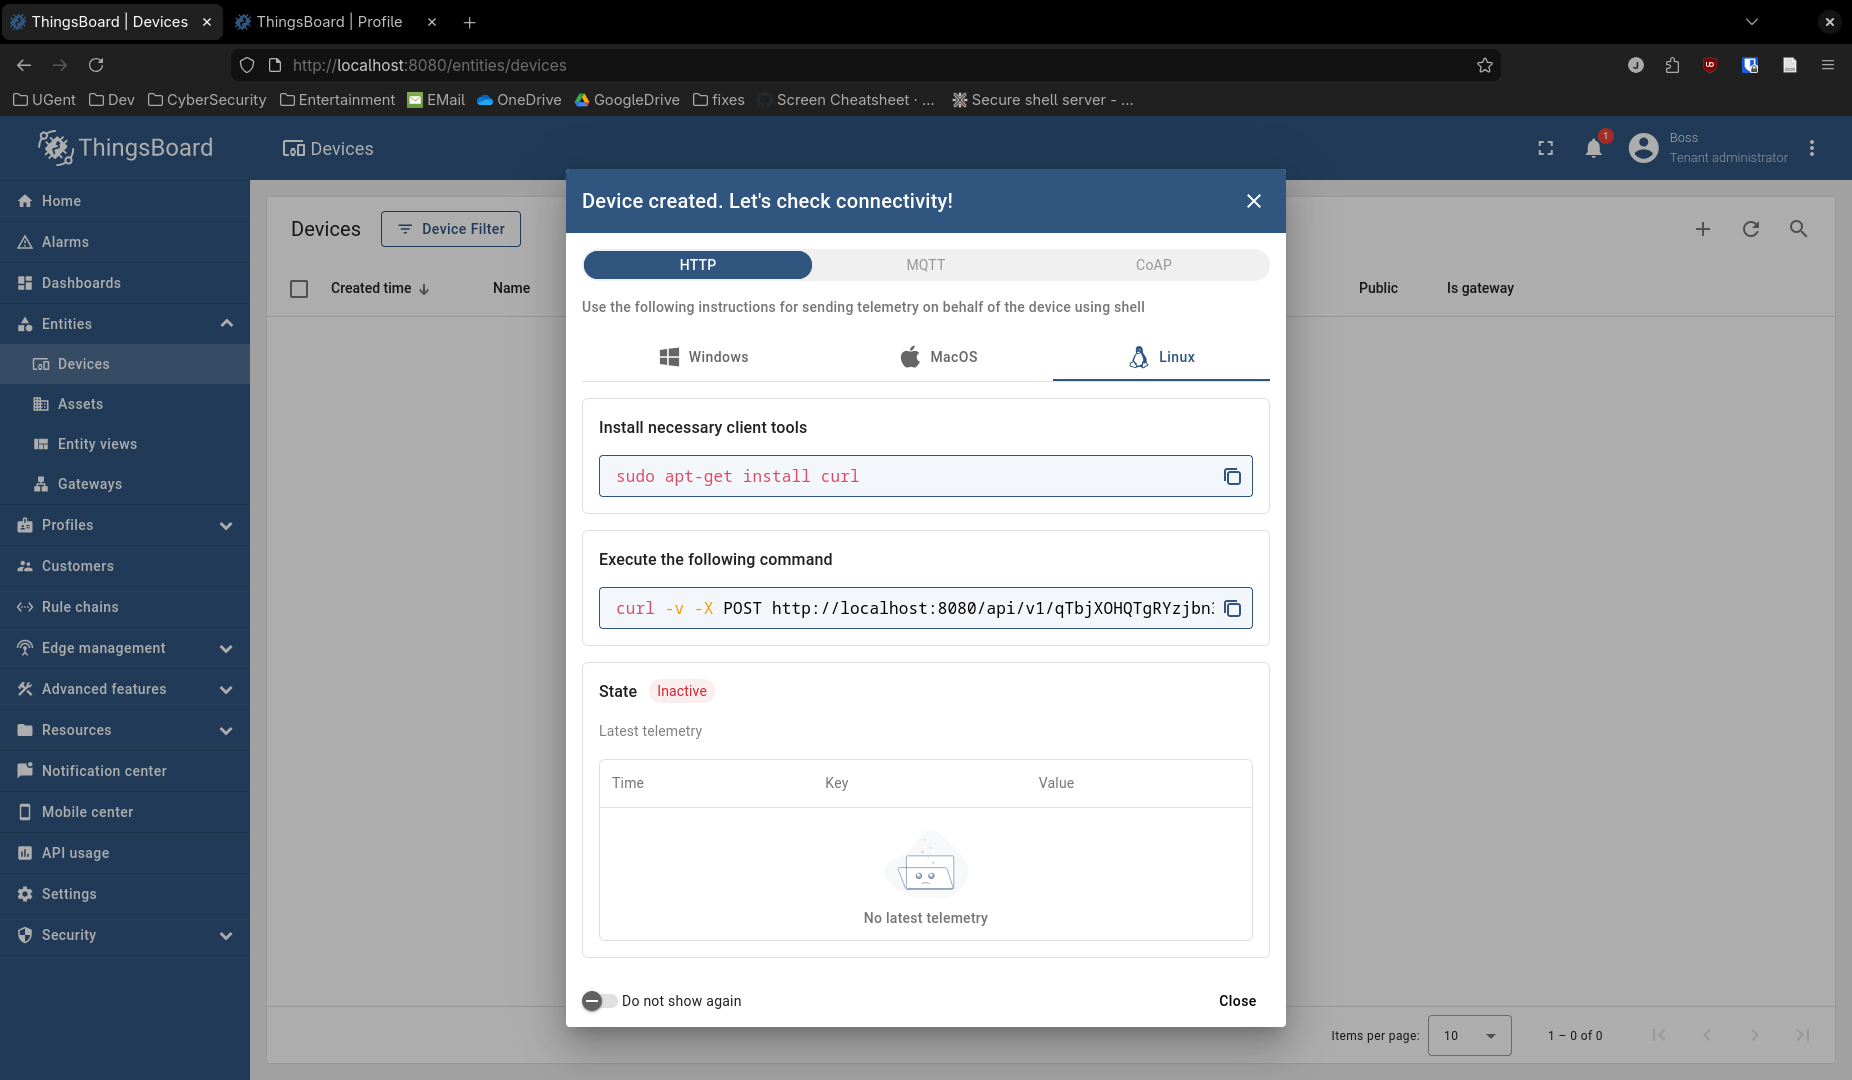The width and height of the screenshot is (1852, 1080).
Task: Open the items per page dropdown
Action: click(1469, 1035)
